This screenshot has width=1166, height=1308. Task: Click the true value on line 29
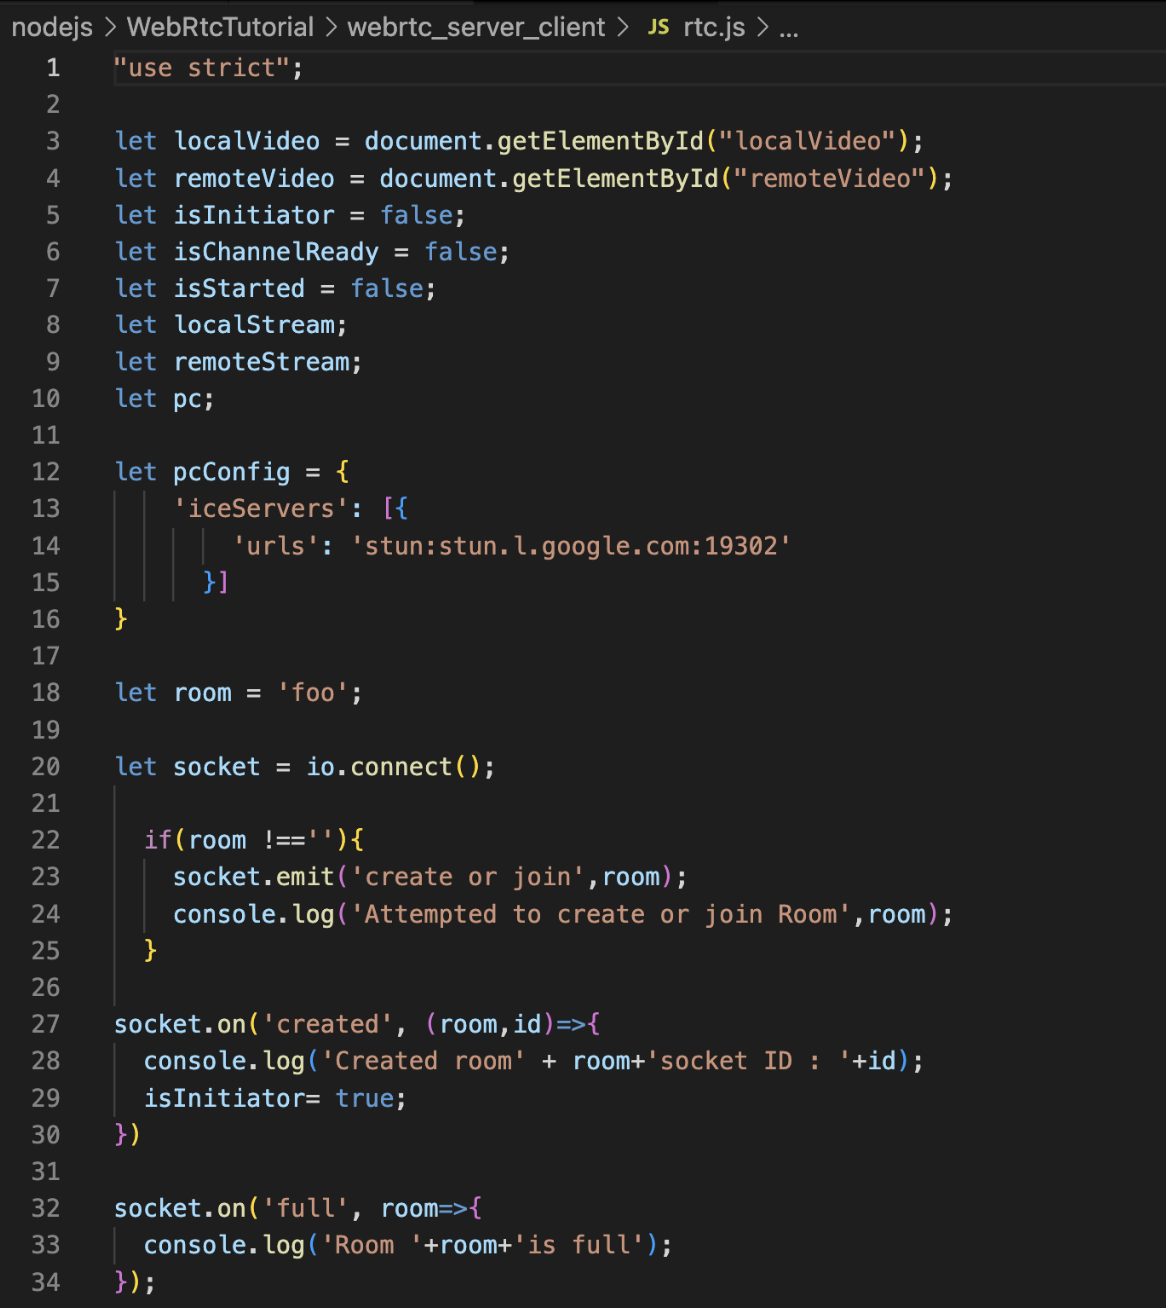point(364,1098)
